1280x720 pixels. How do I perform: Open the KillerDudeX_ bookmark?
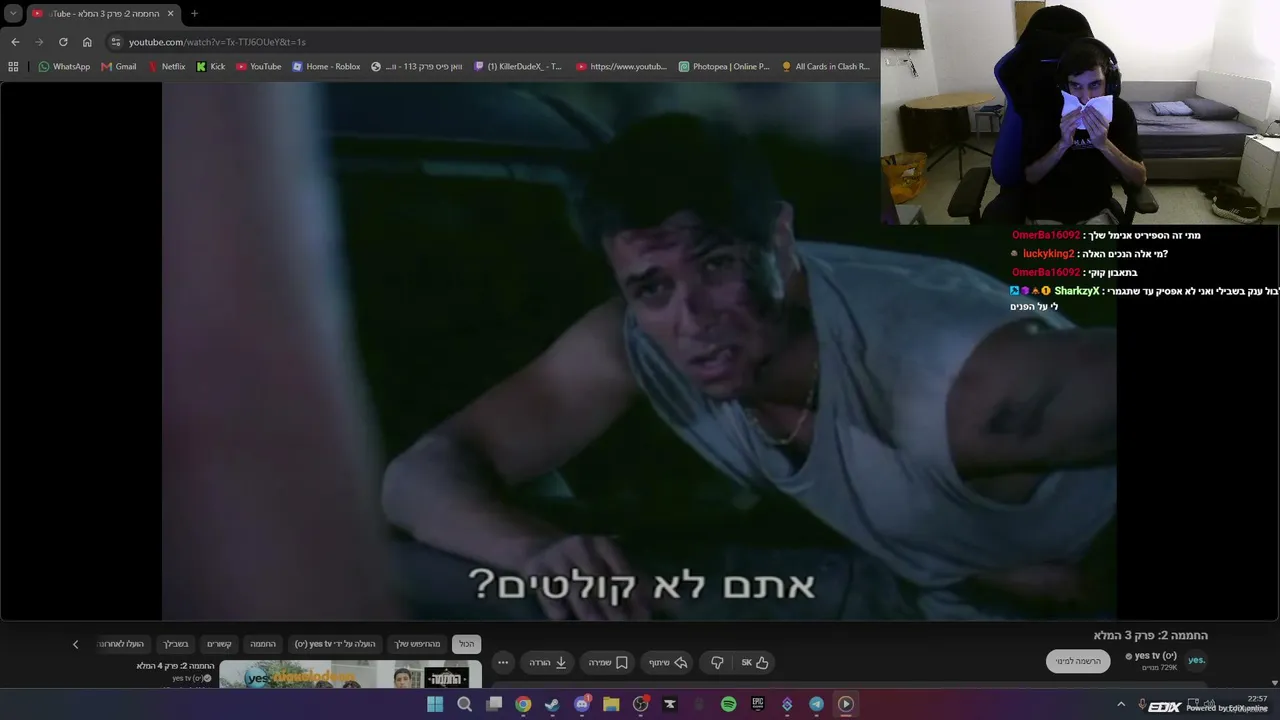(x=518, y=67)
